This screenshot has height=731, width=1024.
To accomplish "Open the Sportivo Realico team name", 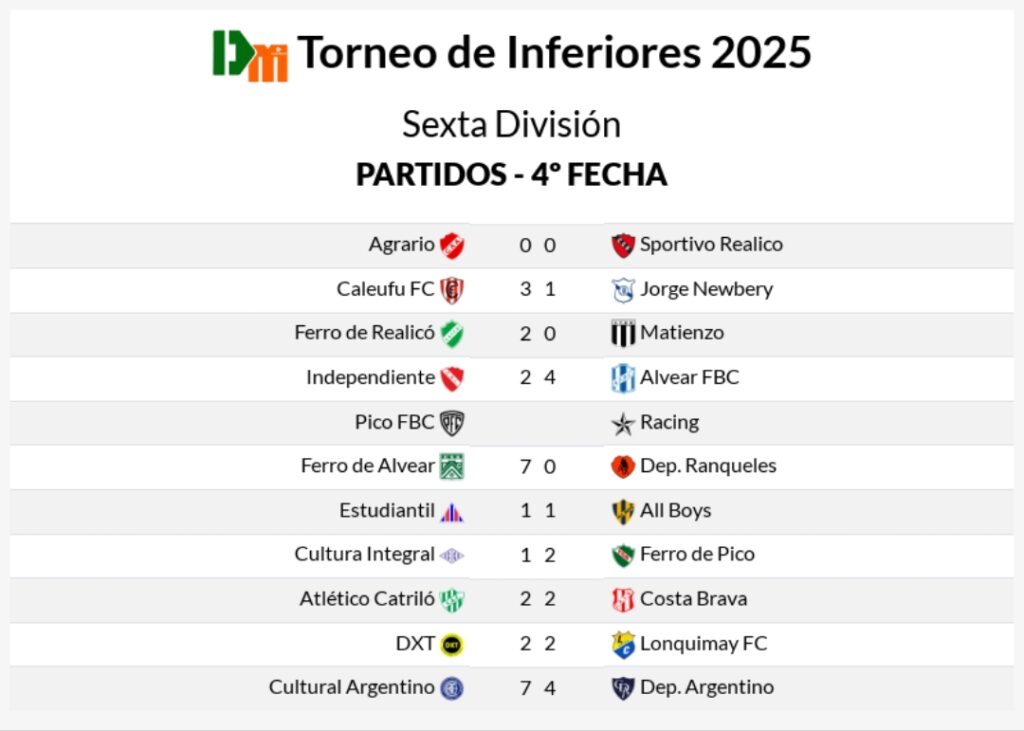I will [x=711, y=244].
